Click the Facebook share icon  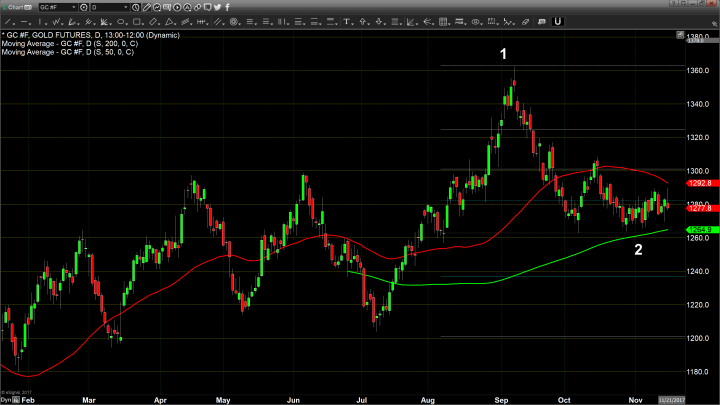tap(227, 7)
